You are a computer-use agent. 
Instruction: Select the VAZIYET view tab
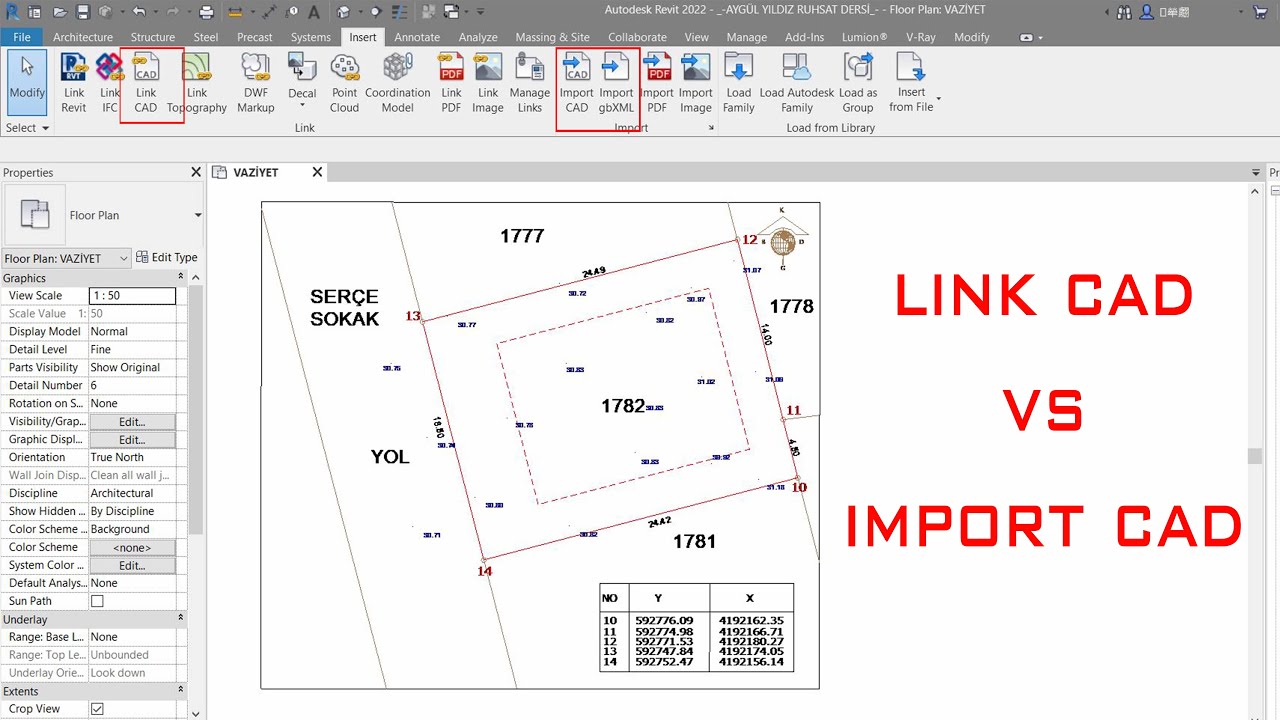pos(256,172)
